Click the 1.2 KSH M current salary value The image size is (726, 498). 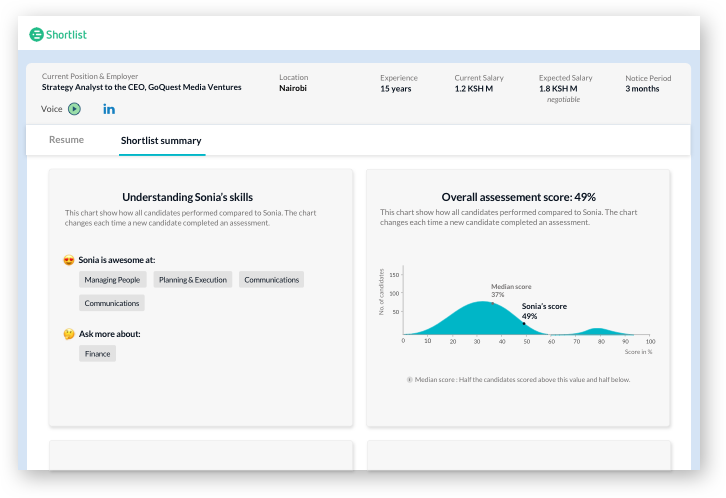(x=474, y=88)
